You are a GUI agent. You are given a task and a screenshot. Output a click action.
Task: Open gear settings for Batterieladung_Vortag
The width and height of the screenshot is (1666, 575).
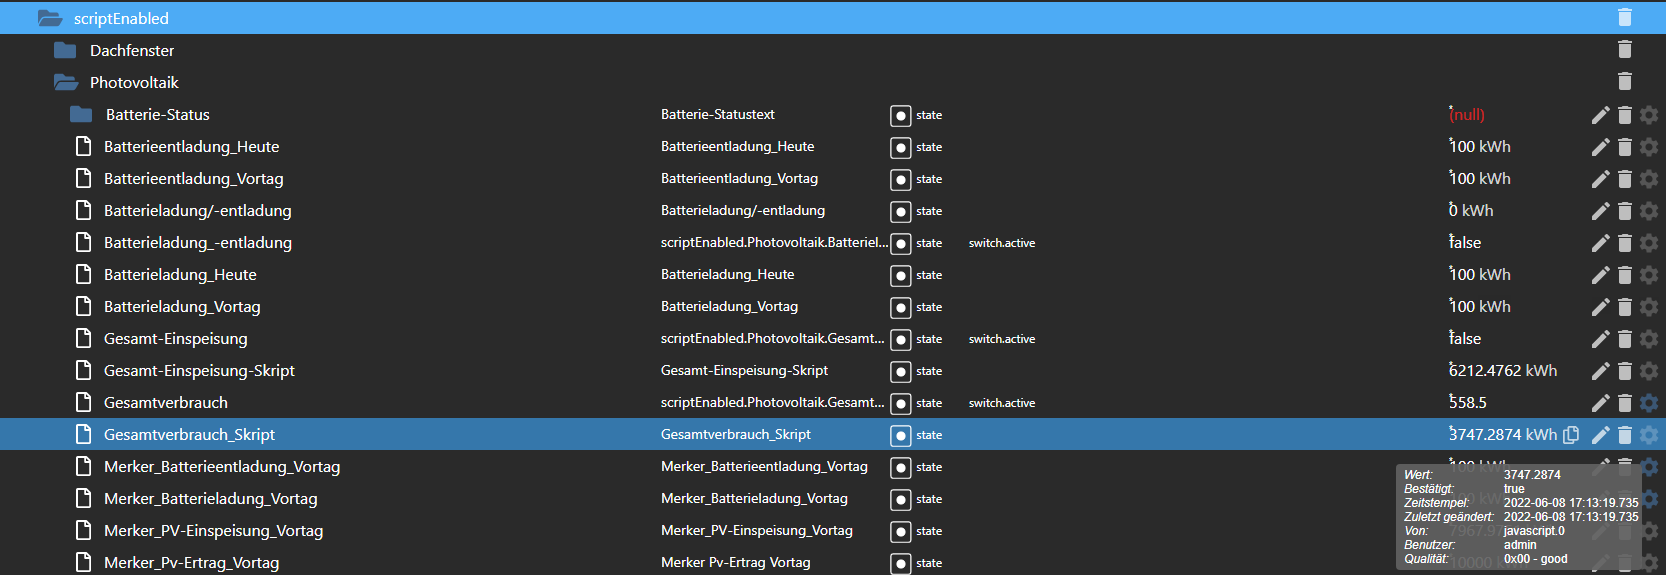1649,307
